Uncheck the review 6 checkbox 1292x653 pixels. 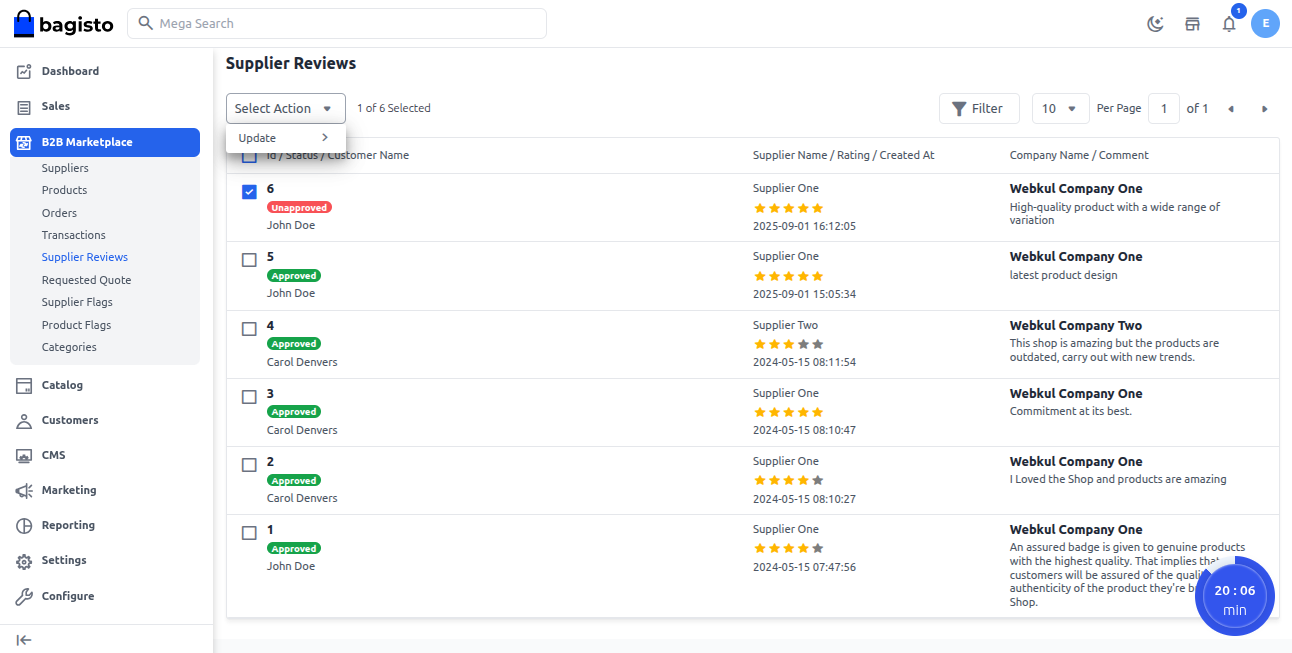point(249,192)
